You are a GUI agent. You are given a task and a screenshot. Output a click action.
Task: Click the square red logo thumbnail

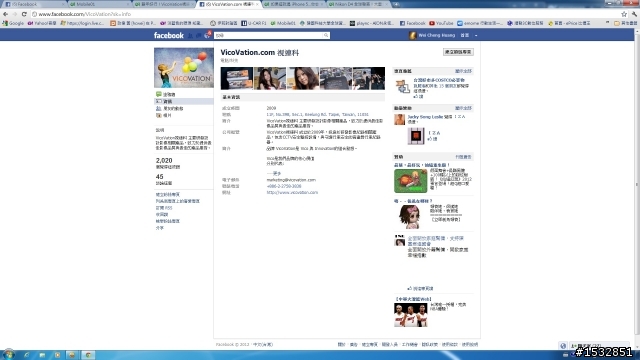pos(416,136)
